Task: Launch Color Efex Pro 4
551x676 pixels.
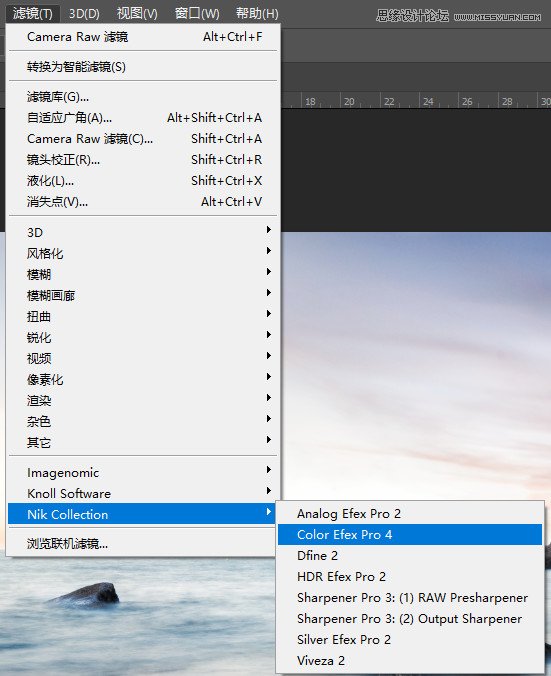Action: (x=410, y=535)
